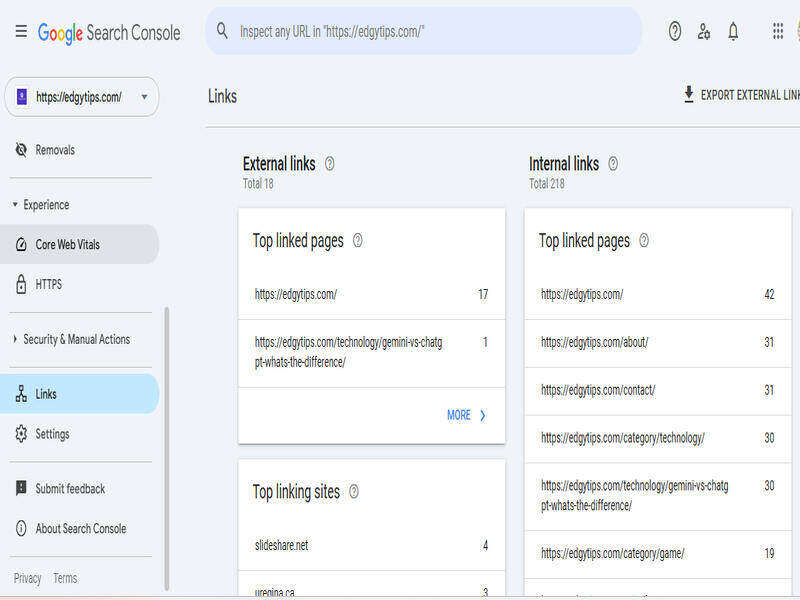Choose Submit feedback
Viewport: 800px width, 600px height.
79,488
